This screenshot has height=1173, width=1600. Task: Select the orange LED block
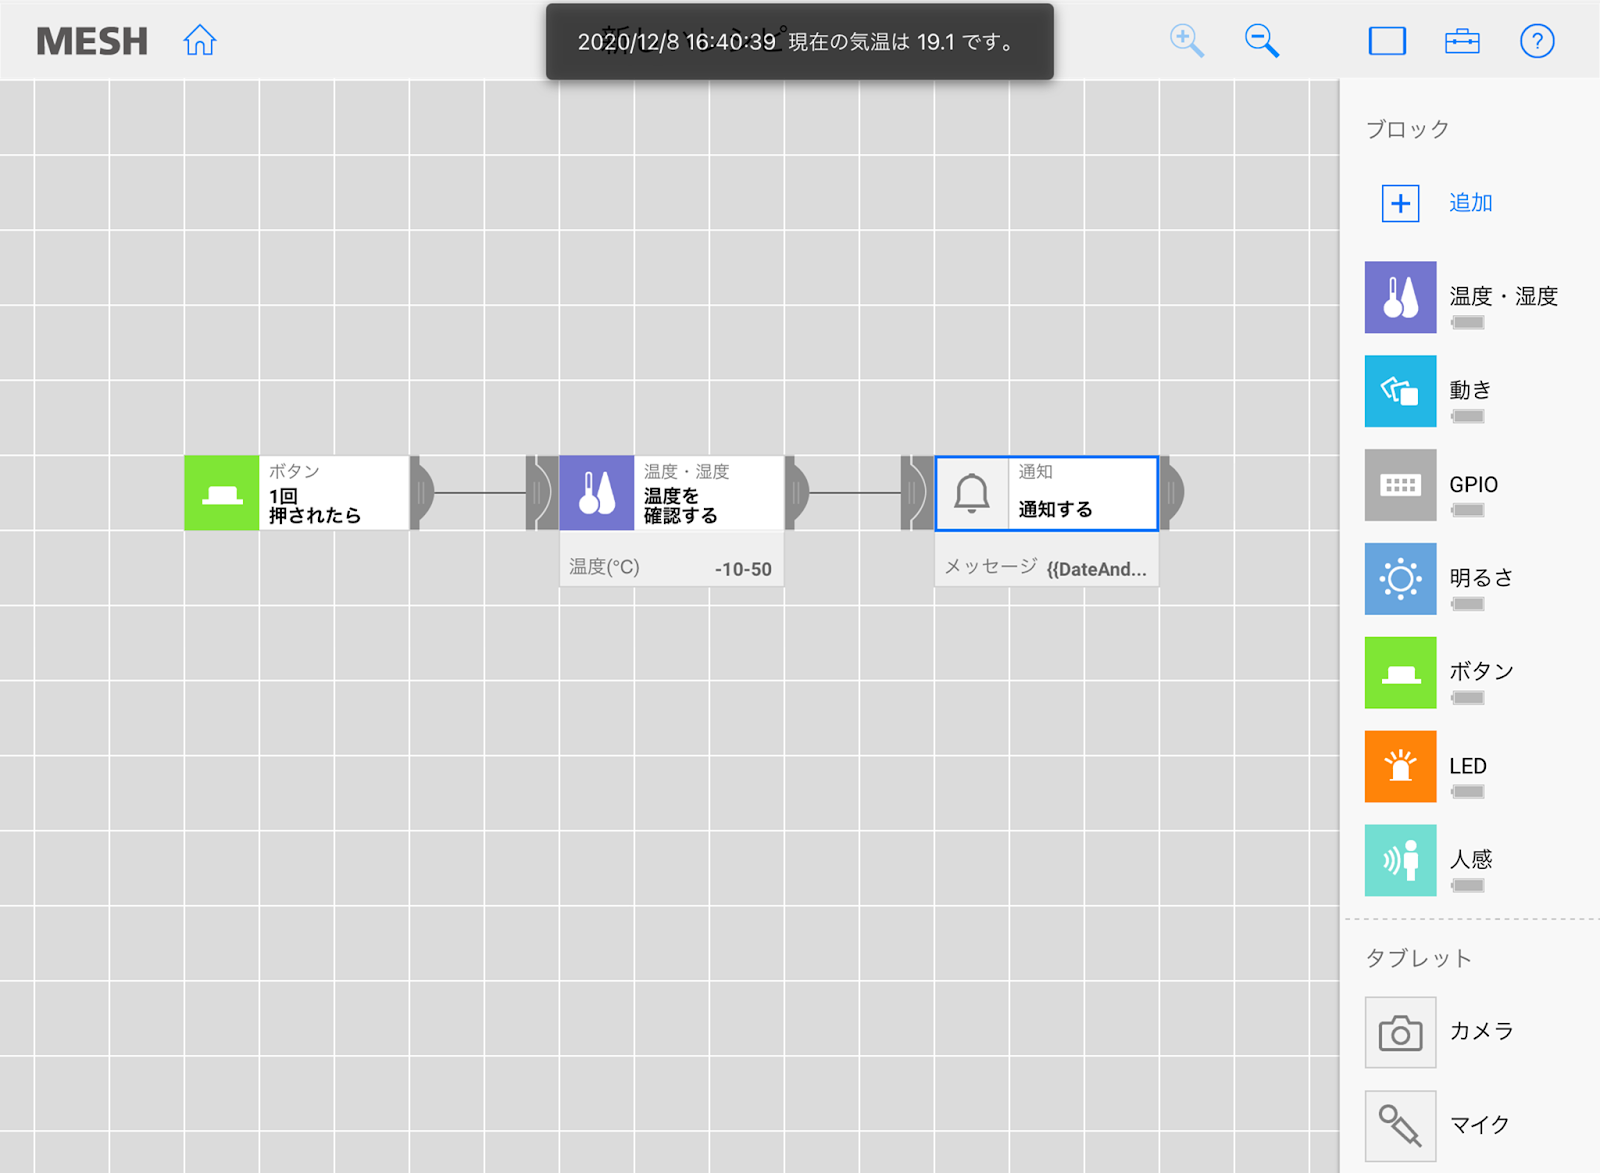tap(1400, 767)
